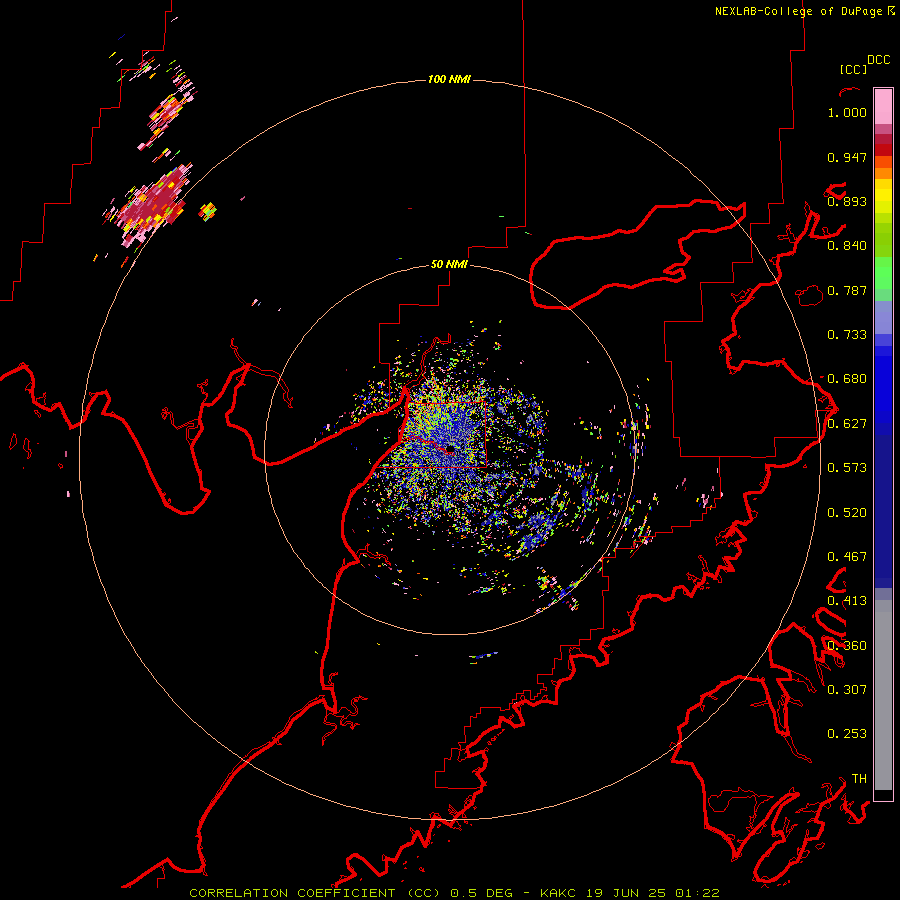Pick the gray color bar segment
Image resolution: width=900 pixels, height=900 pixels.
883,695
